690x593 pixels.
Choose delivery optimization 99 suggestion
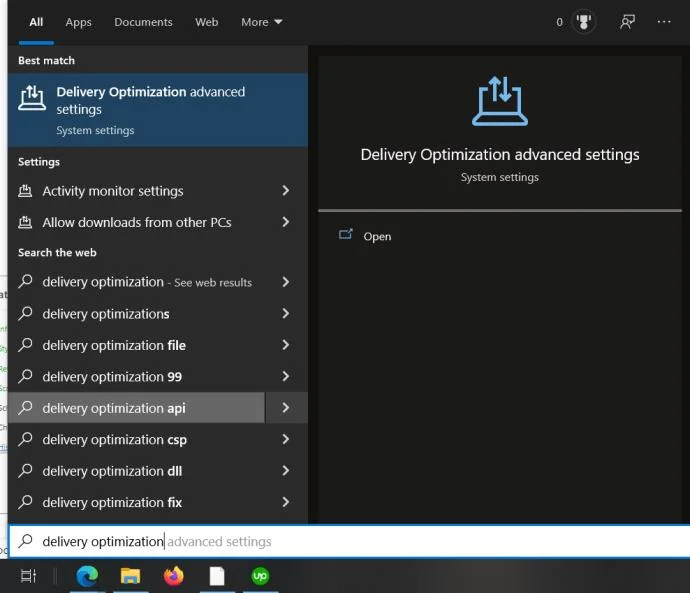pos(136,377)
